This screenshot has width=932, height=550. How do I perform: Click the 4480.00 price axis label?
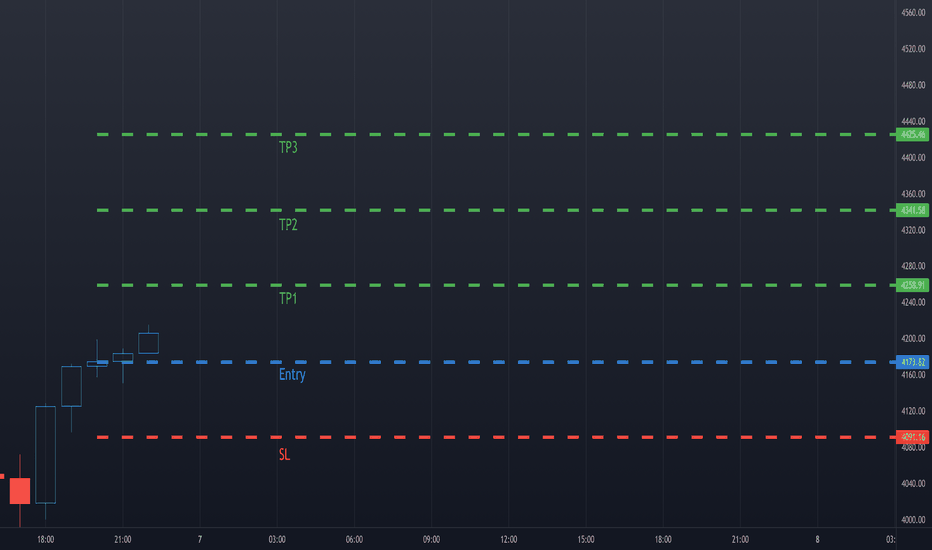click(x=913, y=85)
